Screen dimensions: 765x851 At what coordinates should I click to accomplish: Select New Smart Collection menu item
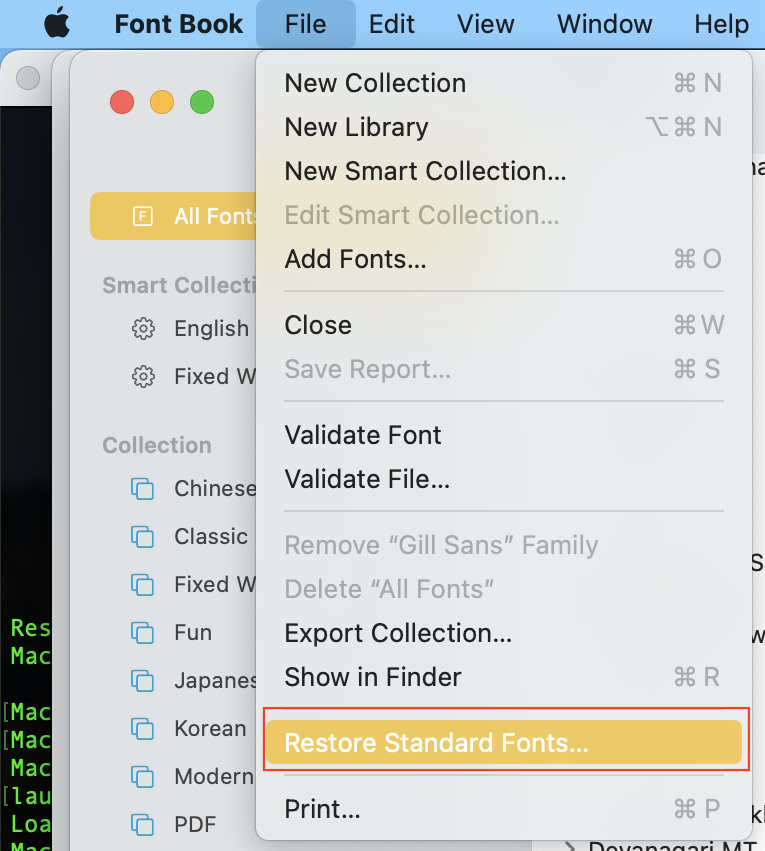[425, 171]
